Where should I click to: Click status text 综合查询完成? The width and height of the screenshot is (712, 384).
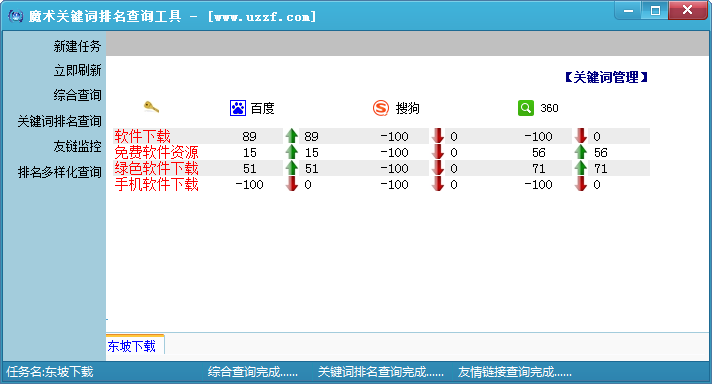point(252,372)
